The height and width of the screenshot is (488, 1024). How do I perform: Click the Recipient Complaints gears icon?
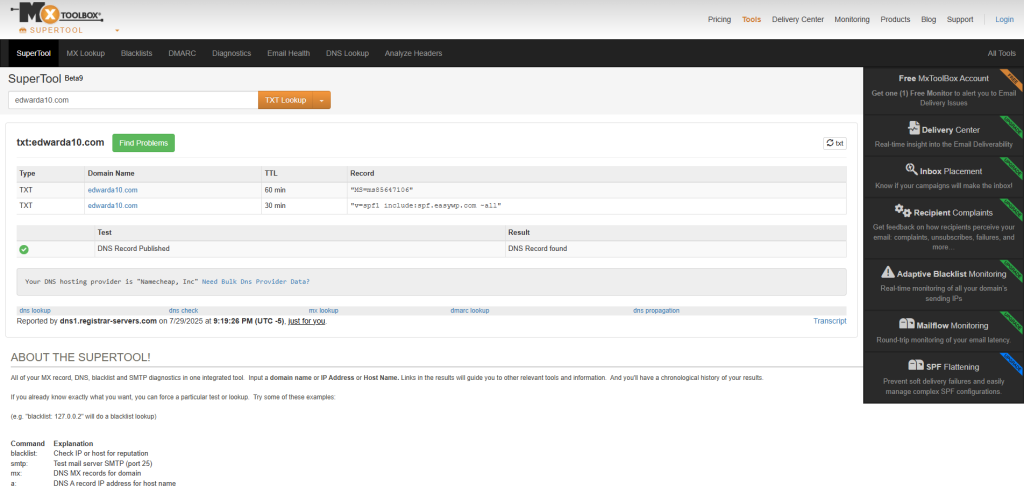903,210
